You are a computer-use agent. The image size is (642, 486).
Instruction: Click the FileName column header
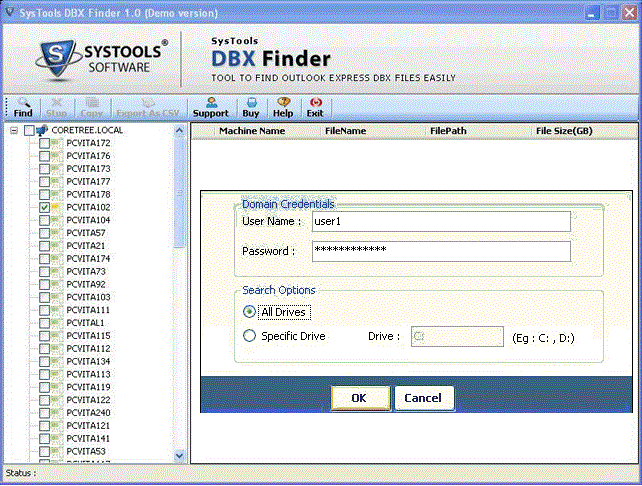[x=346, y=131]
